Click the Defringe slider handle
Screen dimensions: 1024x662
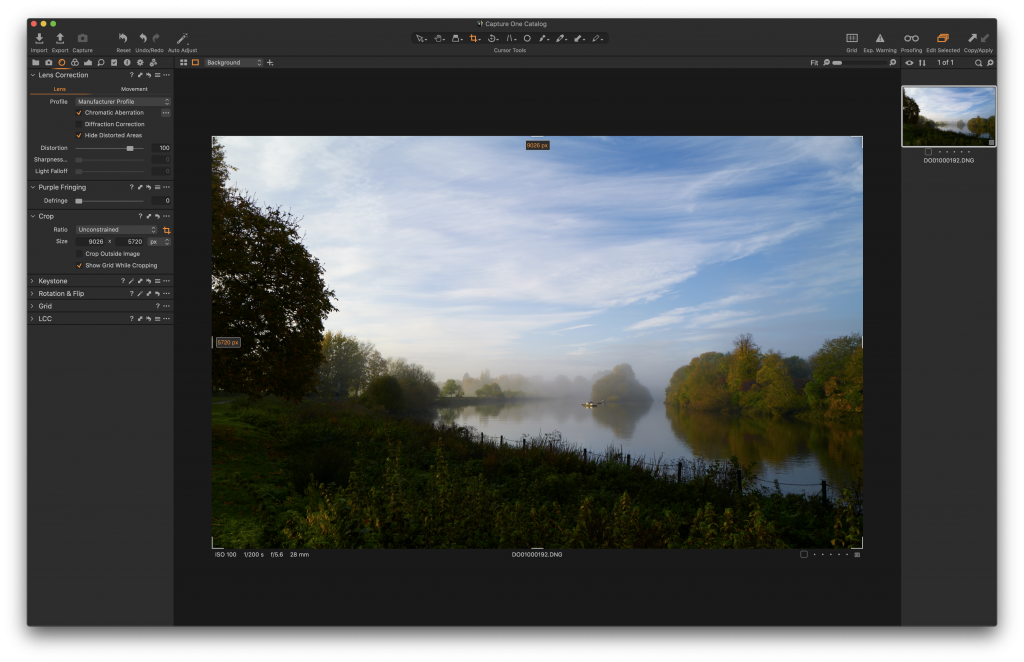tap(79, 201)
